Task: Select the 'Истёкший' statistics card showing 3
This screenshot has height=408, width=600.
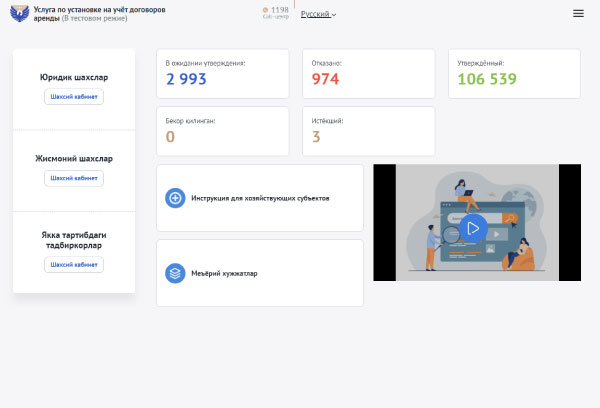Action: tap(368, 131)
